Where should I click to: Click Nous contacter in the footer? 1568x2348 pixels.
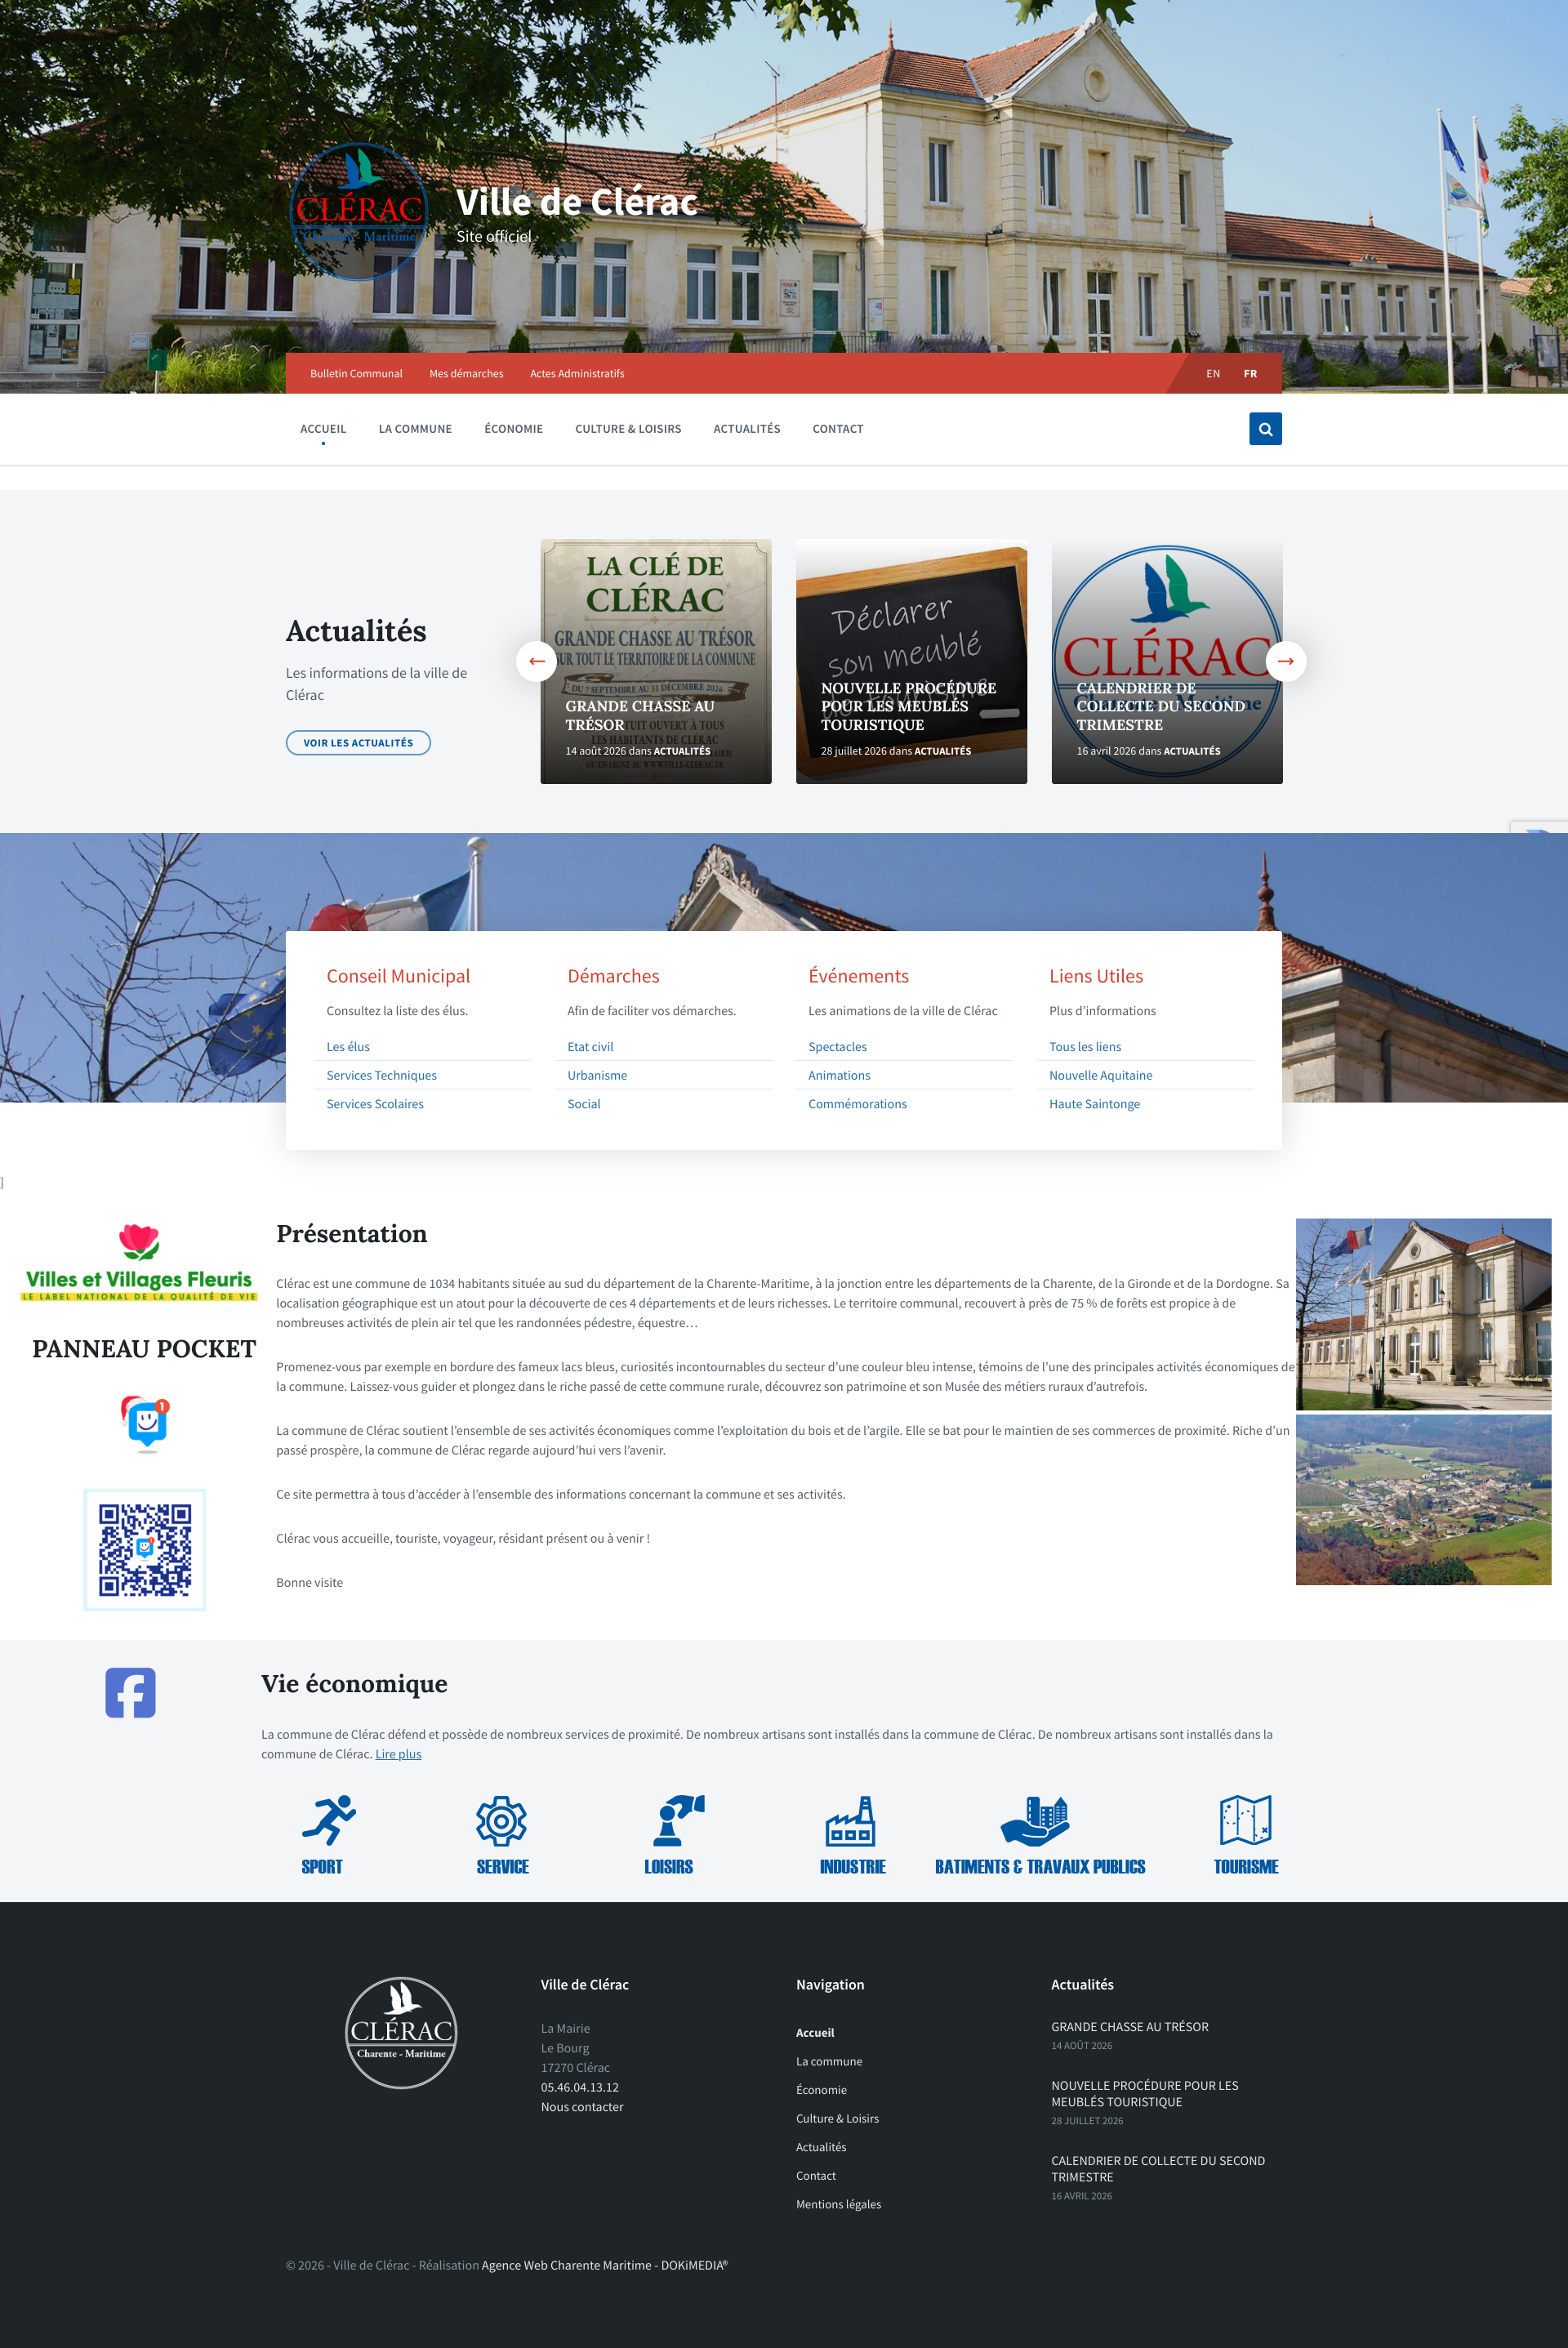[582, 2107]
